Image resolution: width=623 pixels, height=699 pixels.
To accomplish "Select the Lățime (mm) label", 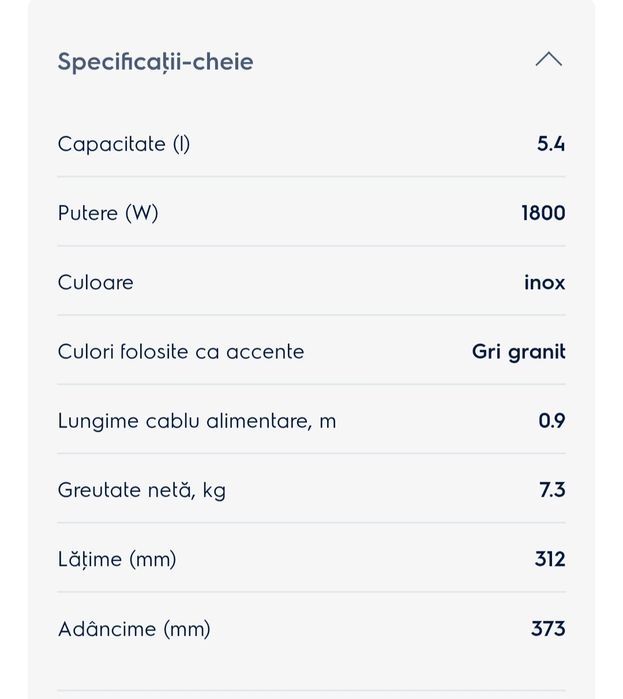I will [x=117, y=559].
